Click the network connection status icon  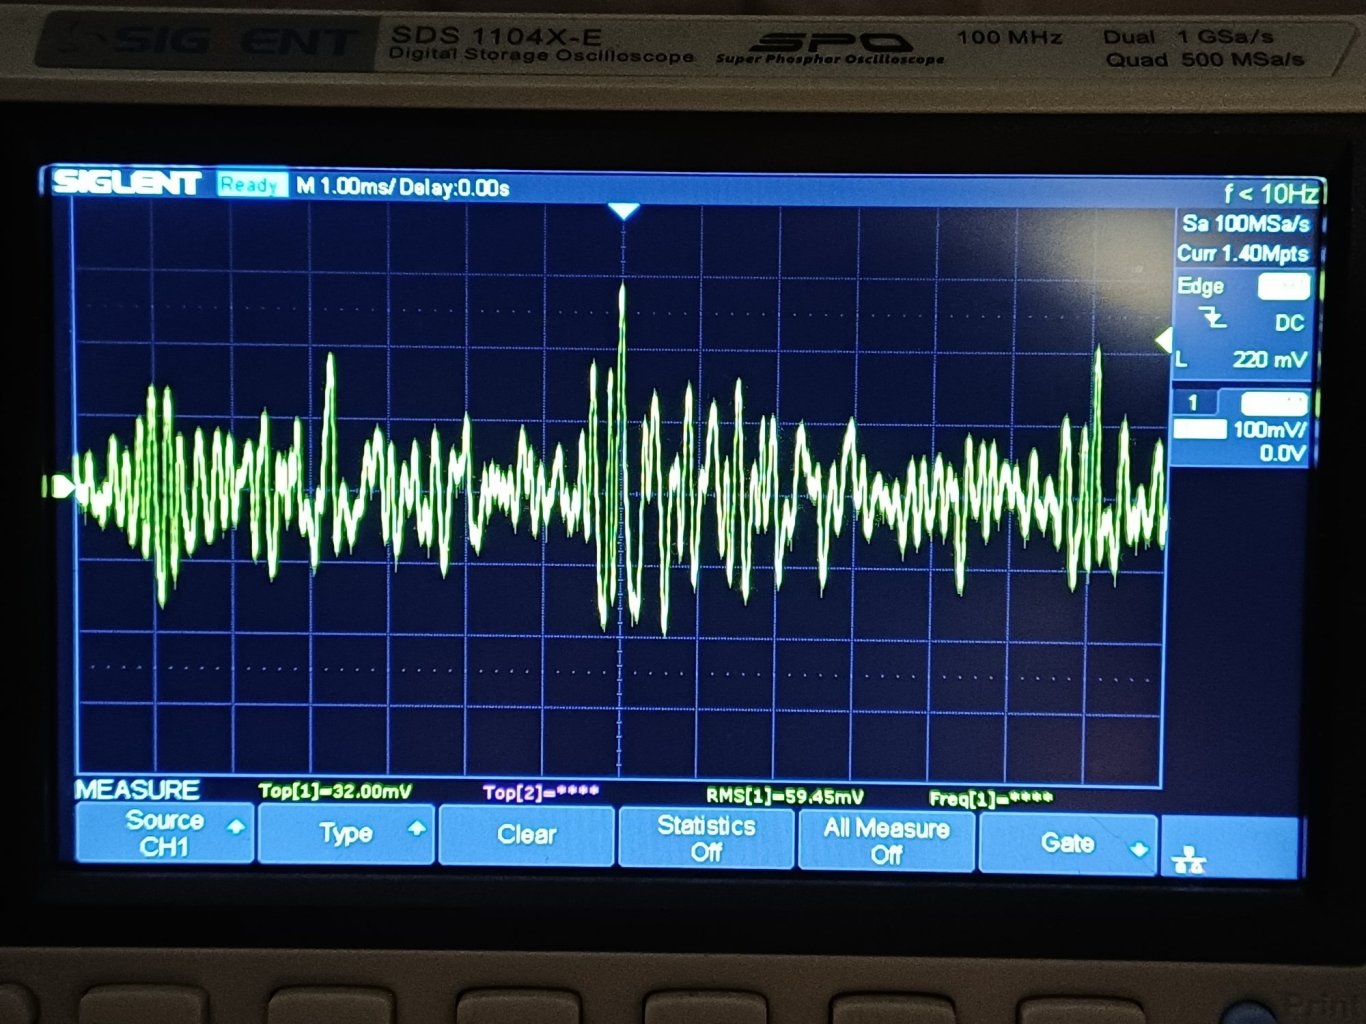[1189, 859]
